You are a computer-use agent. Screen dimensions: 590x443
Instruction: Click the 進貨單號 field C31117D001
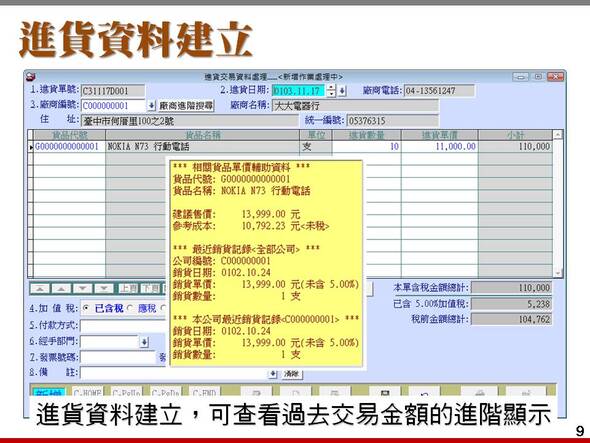[113, 91]
